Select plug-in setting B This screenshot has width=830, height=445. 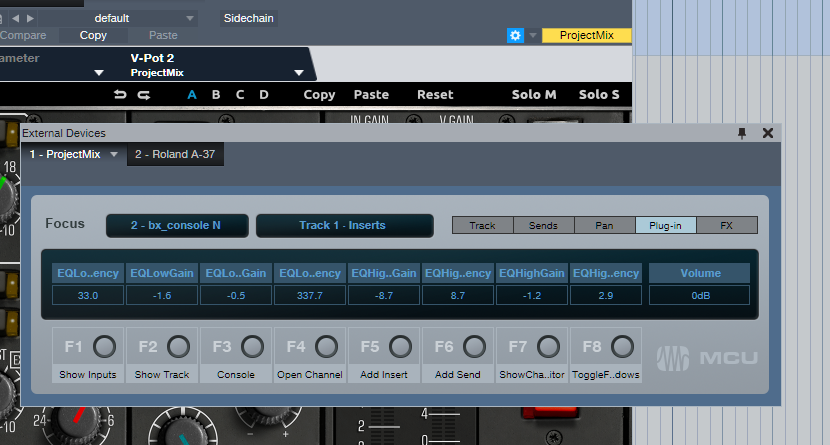(x=216, y=95)
